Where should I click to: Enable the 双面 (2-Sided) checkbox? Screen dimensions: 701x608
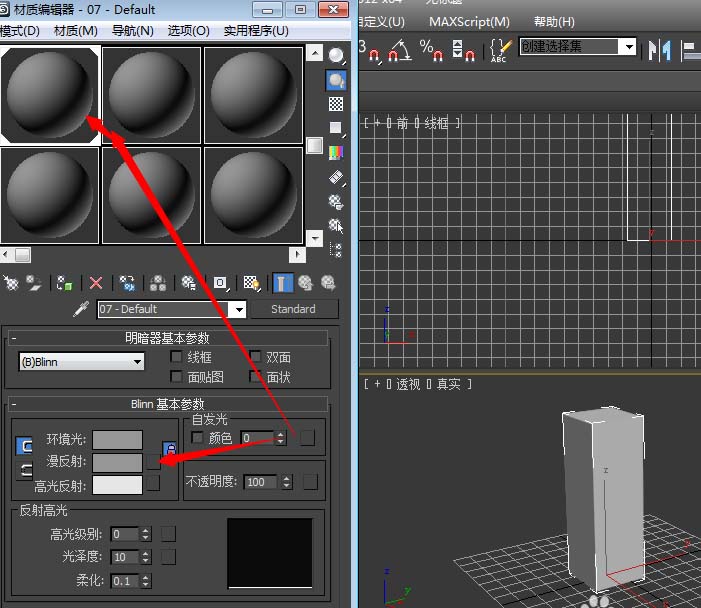pos(255,357)
